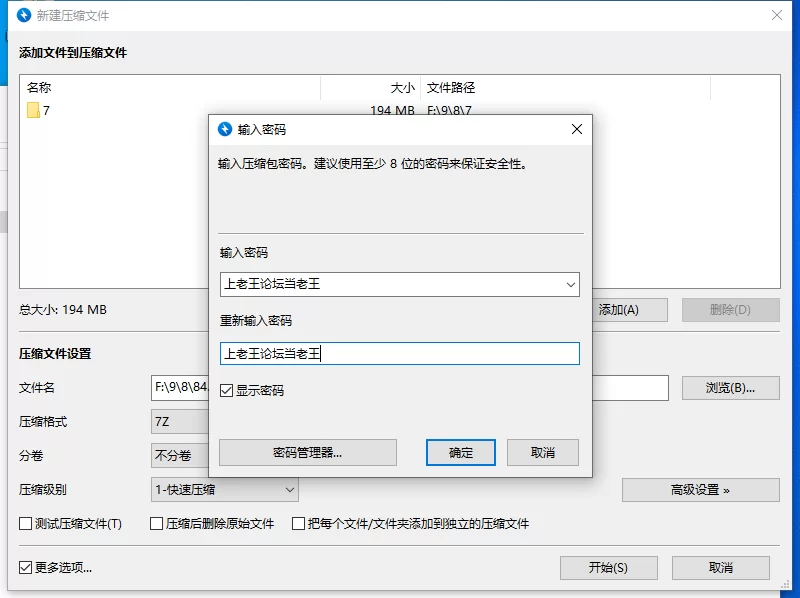Click the 删除(D) button

click(x=731, y=310)
